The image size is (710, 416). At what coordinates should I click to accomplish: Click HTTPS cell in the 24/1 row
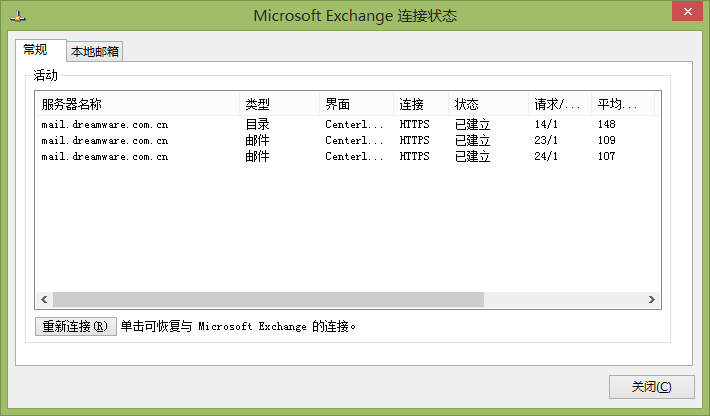414,156
